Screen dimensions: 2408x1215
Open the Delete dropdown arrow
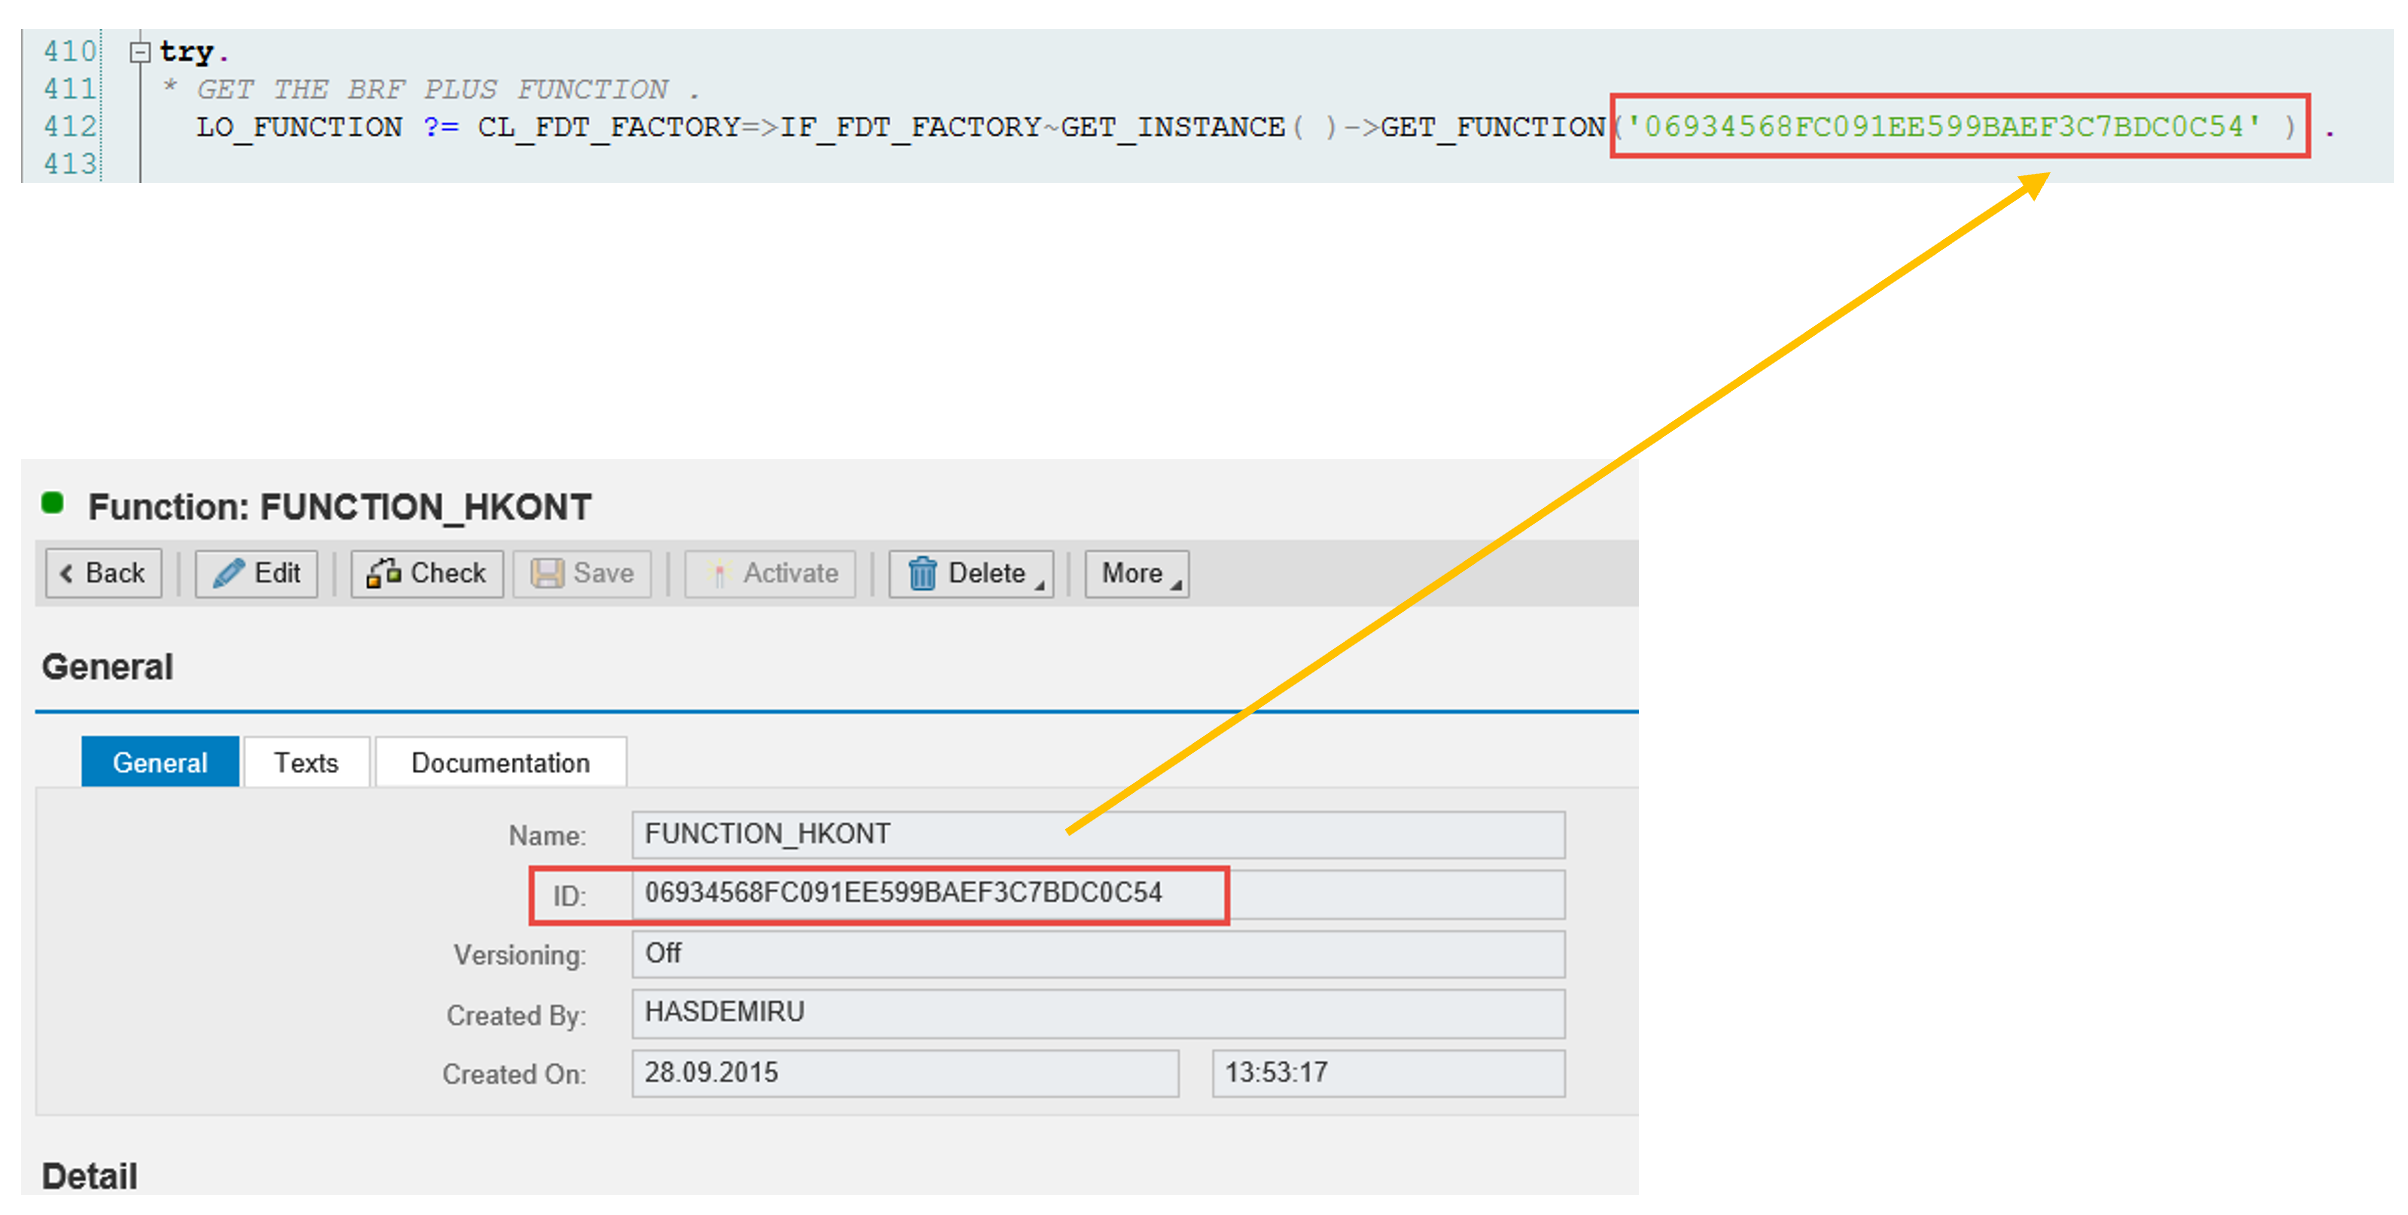coord(1040,585)
